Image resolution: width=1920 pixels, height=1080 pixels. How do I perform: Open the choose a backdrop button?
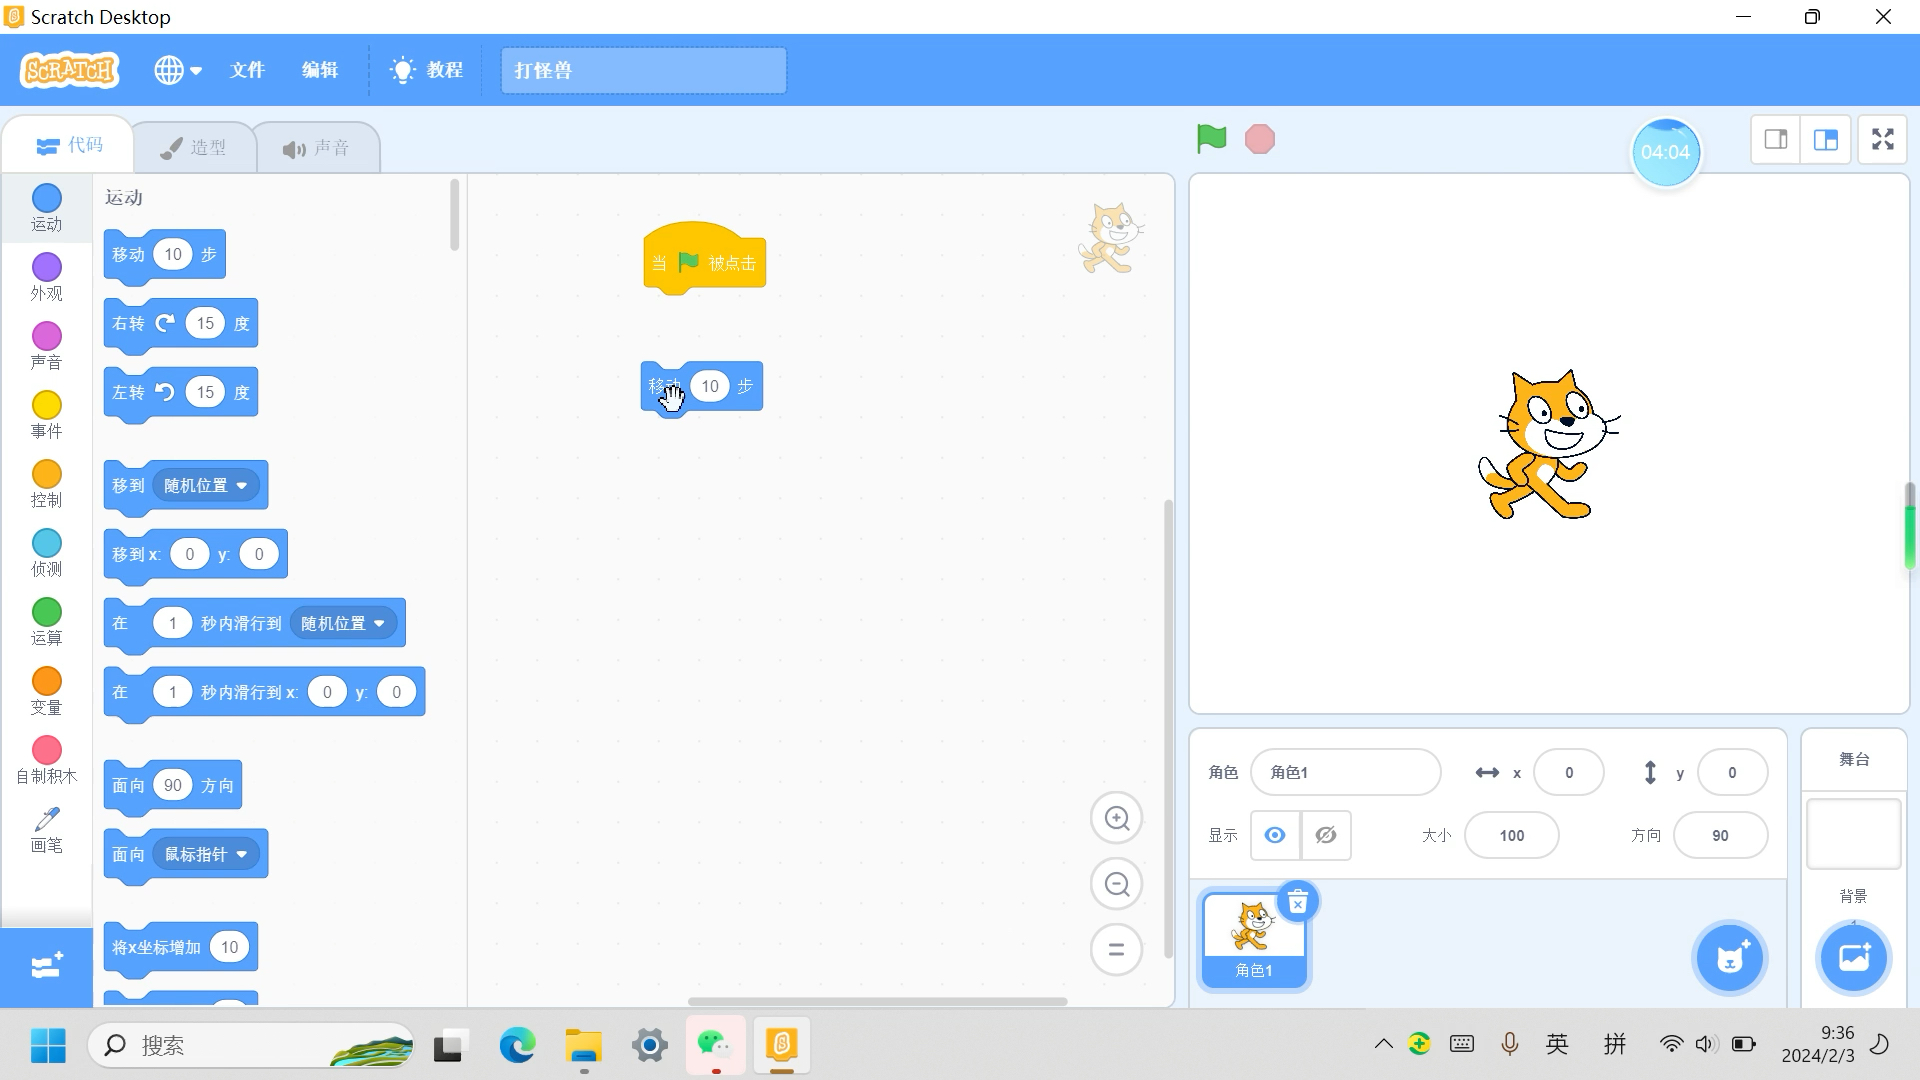coord(1853,958)
